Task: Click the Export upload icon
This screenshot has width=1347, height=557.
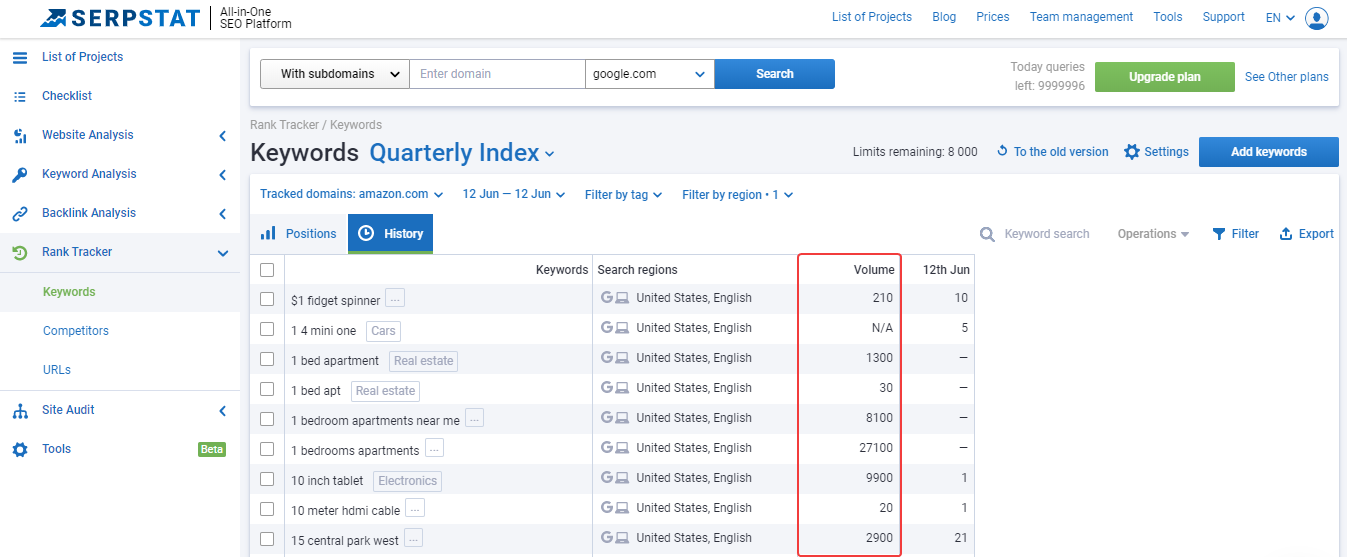Action: point(1286,234)
